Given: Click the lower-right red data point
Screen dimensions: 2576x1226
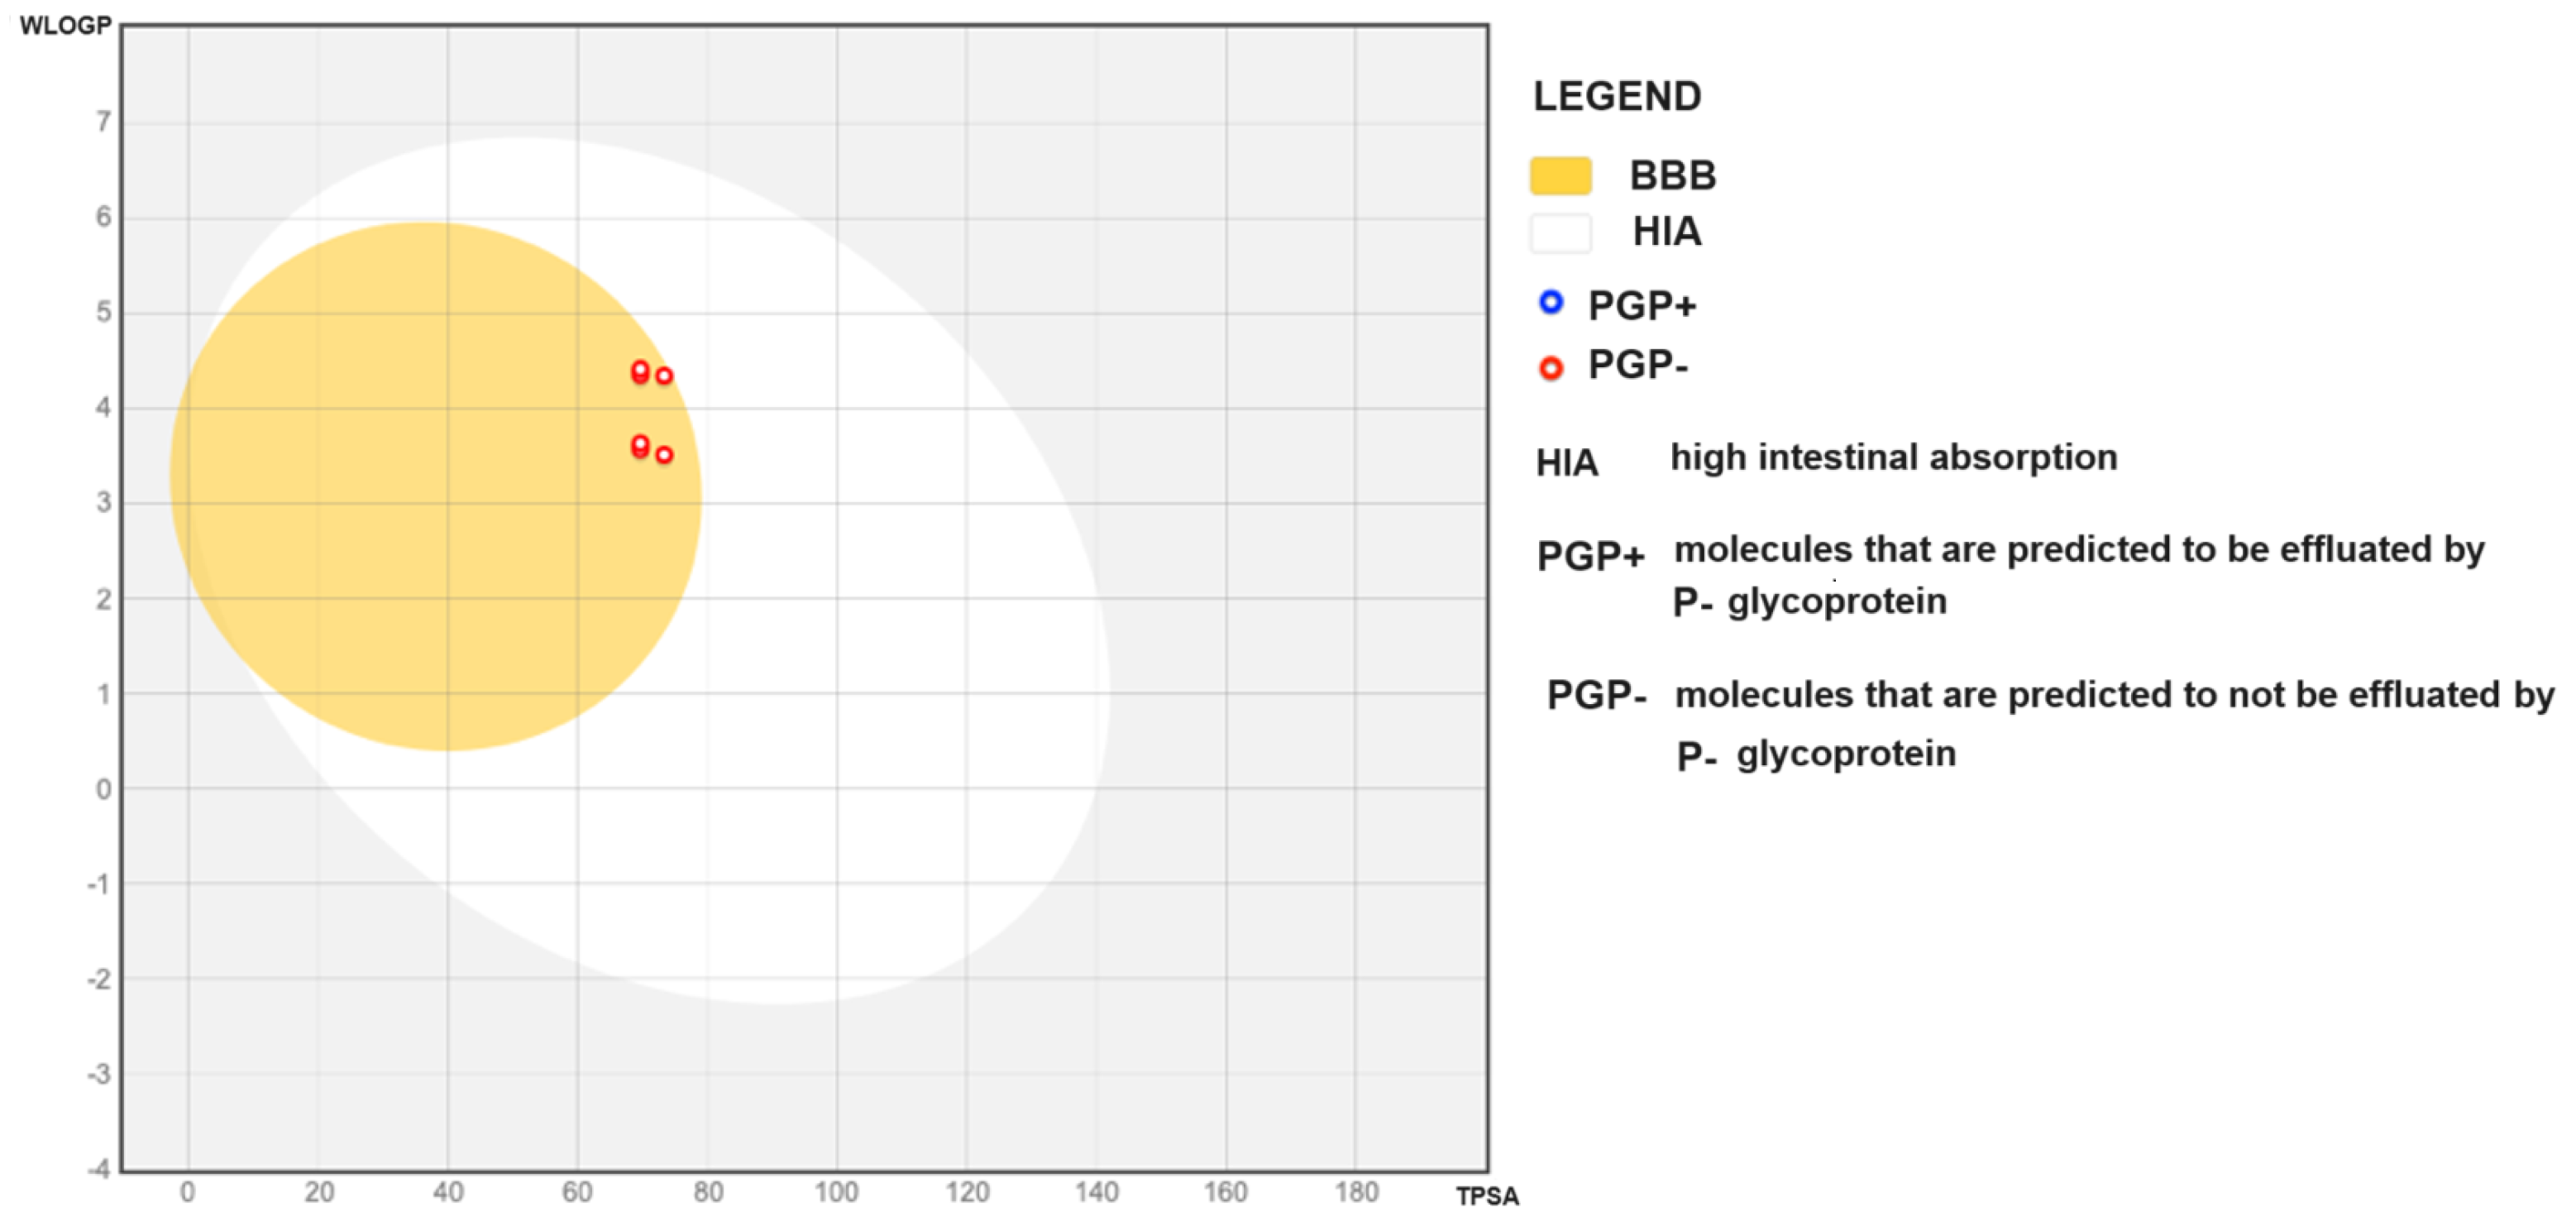Looking at the screenshot, I should (x=664, y=455).
